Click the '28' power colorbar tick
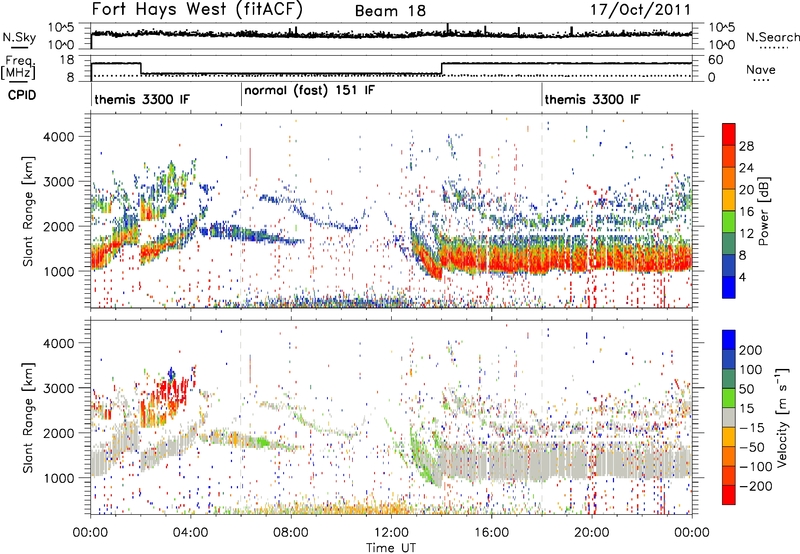800x554 pixels. [746, 146]
